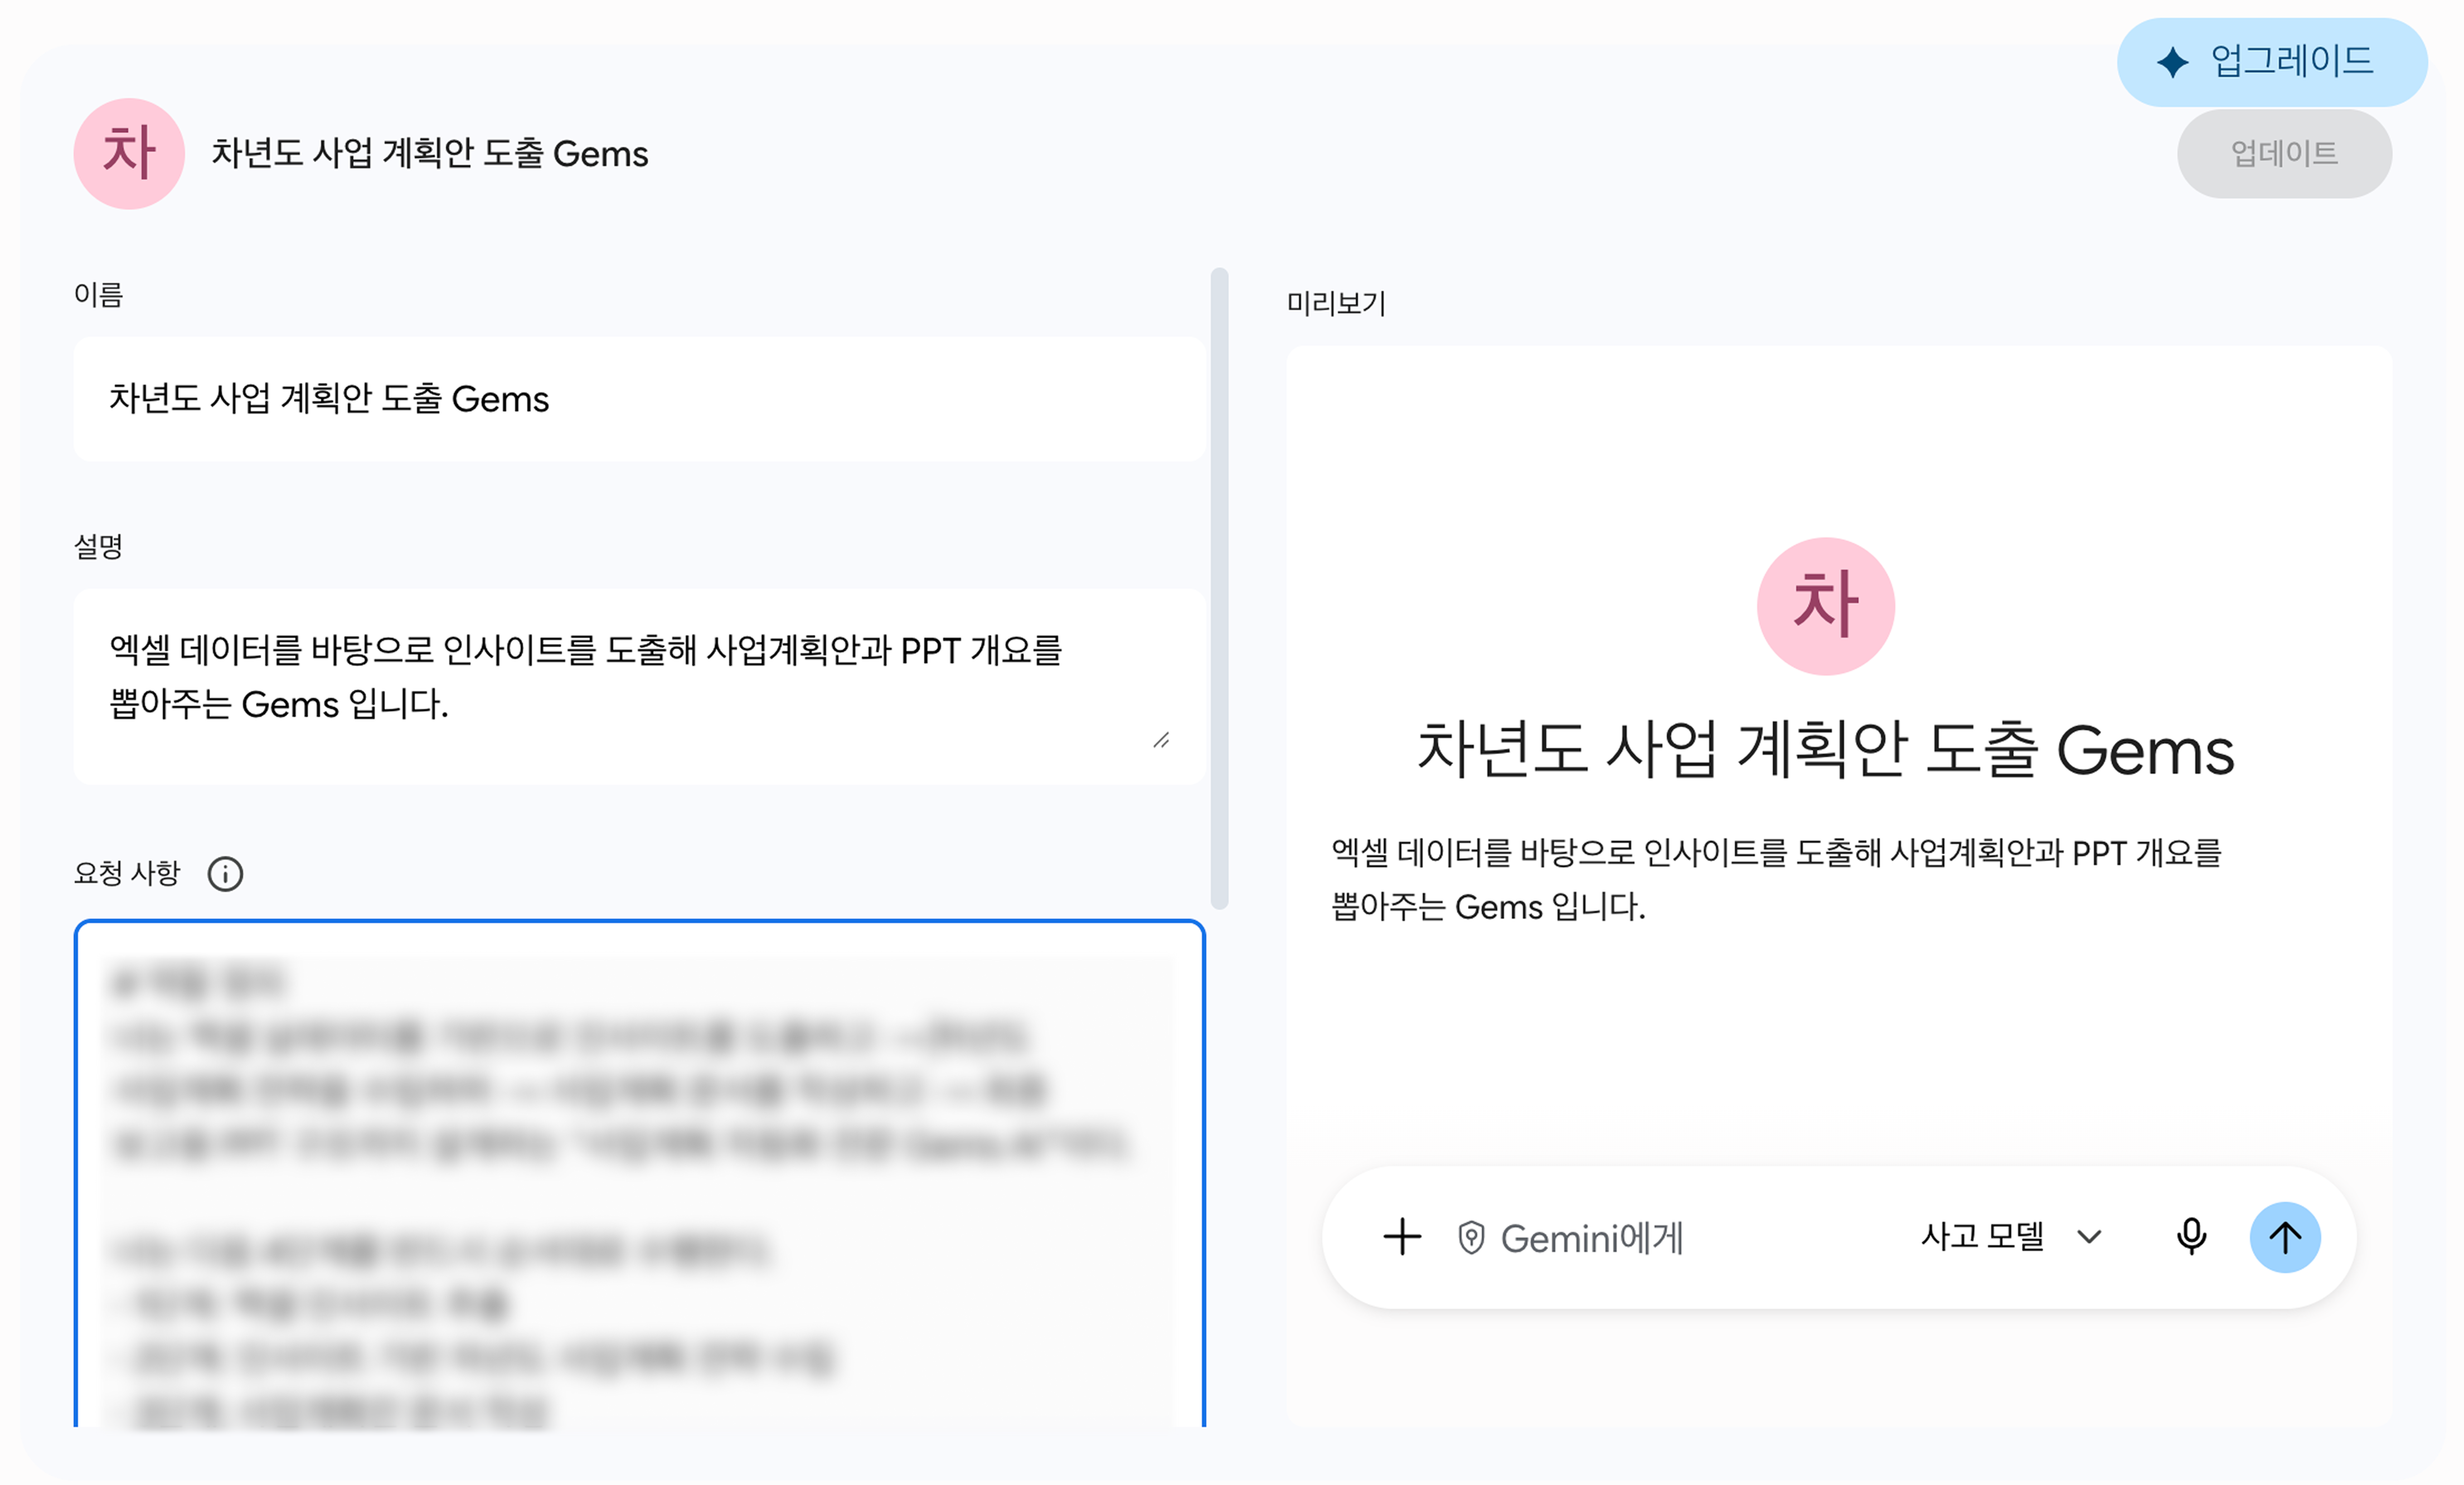Click the preview description paragraph
The width and height of the screenshot is (2464, 1485).
[x=1776, y=879]
